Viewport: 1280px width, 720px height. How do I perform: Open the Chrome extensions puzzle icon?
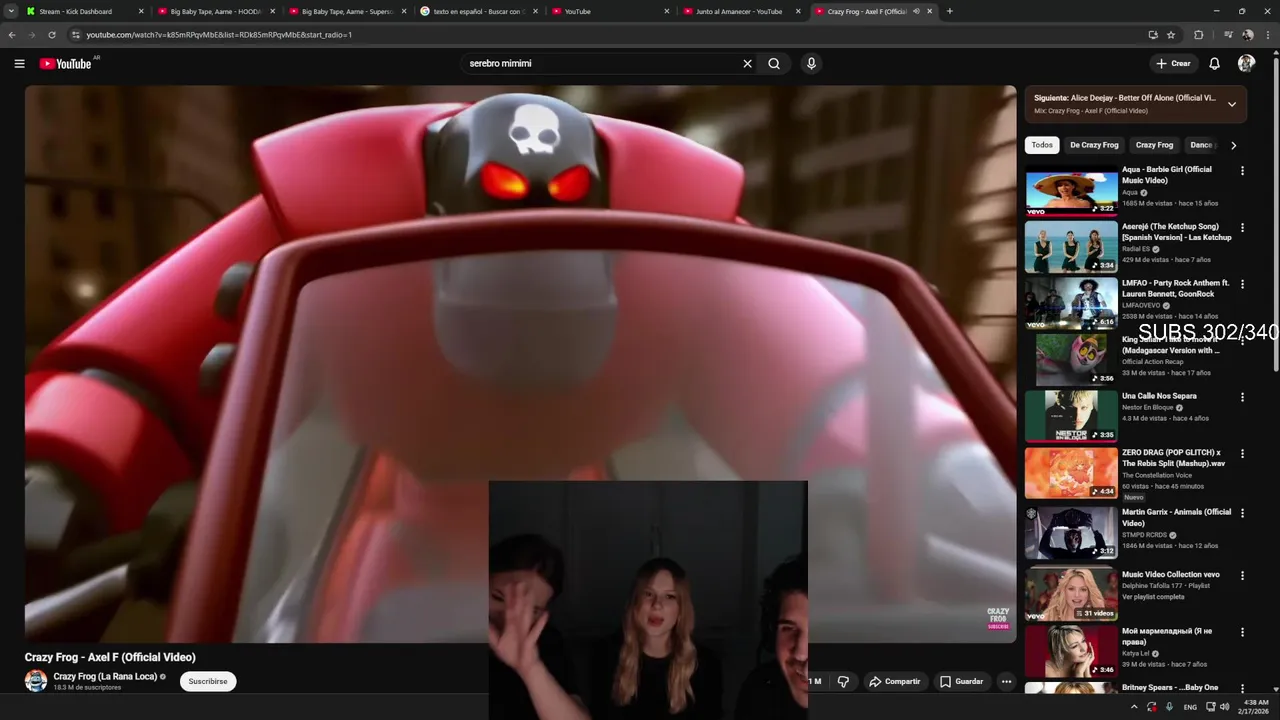click(x=1199, y=35)
